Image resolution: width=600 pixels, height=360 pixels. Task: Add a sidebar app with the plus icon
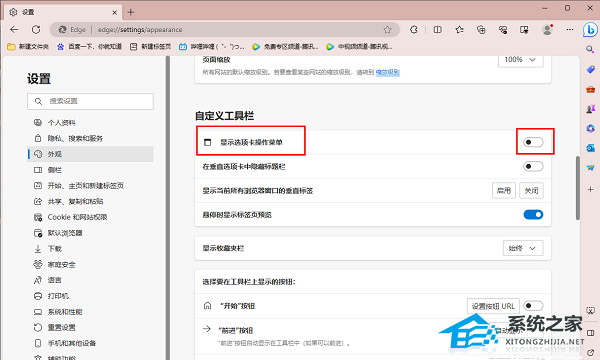pos(590,189)
